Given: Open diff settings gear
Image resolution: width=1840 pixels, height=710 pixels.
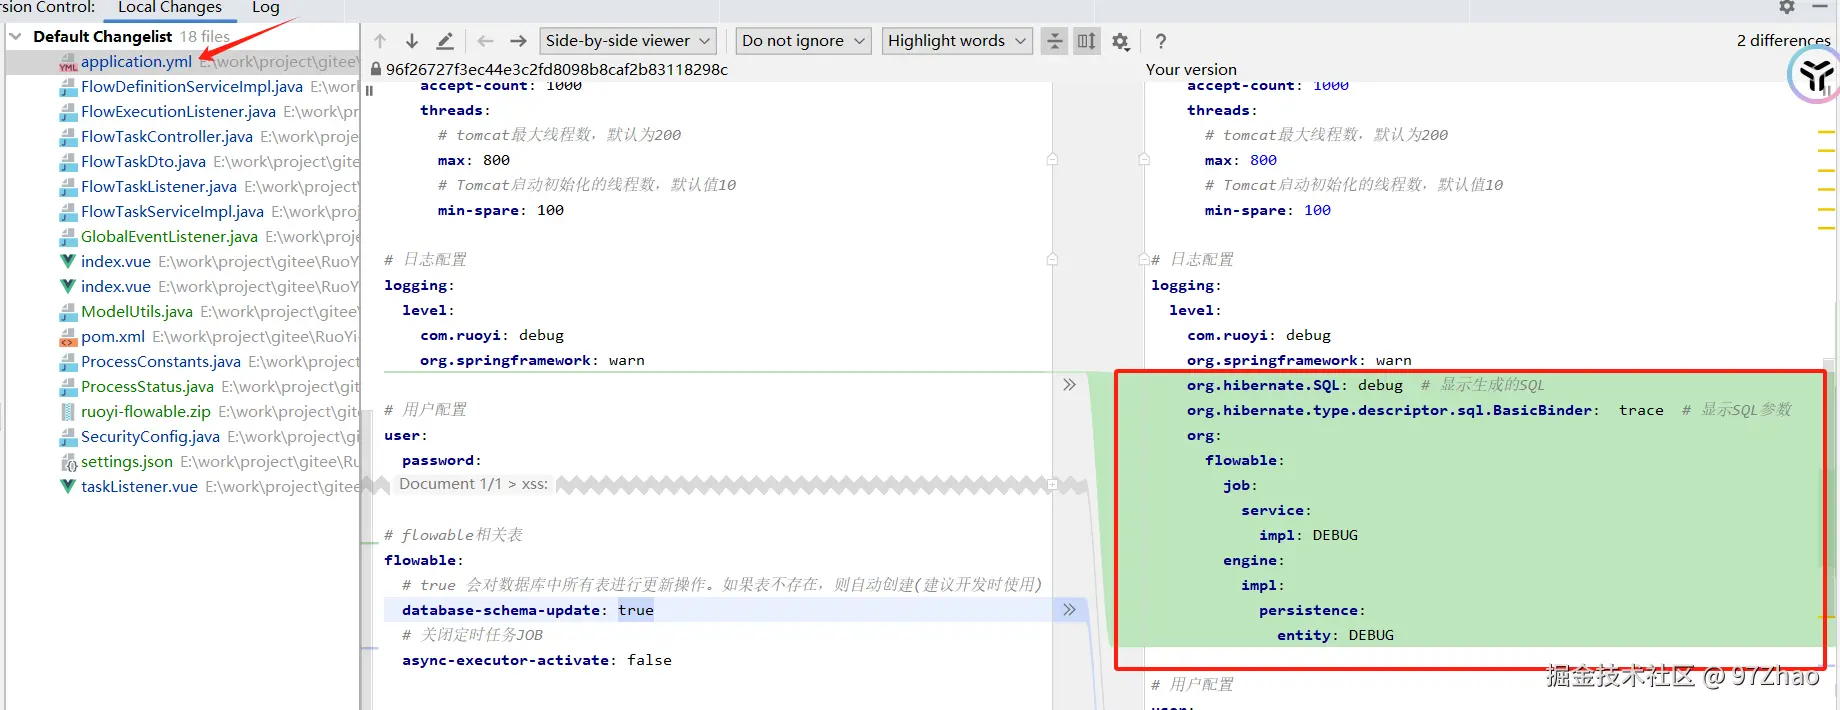Looking at the screenshot, I should [x=1121, y=41].
